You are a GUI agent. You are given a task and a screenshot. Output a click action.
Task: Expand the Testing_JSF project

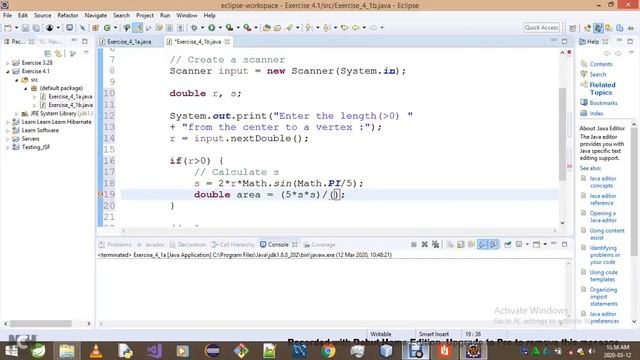(x=7, y=147)
